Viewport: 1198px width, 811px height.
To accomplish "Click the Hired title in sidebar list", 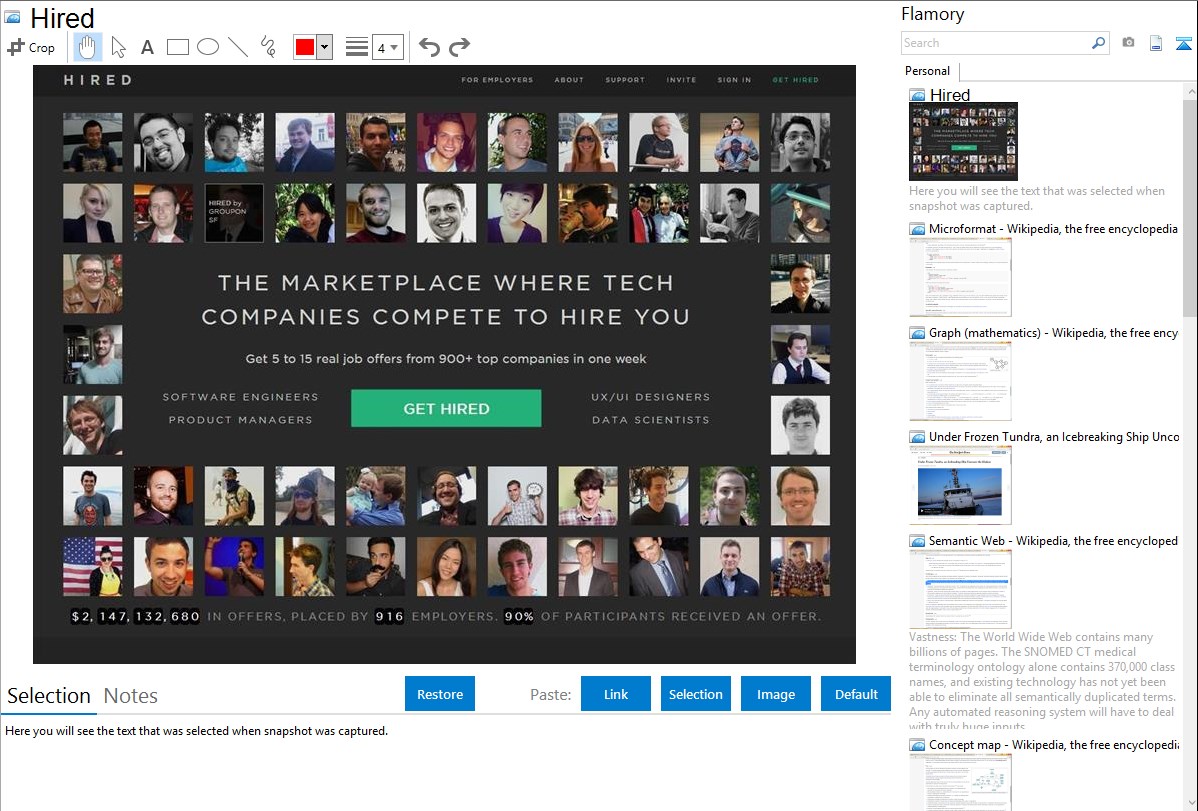I will pos(950,95).
